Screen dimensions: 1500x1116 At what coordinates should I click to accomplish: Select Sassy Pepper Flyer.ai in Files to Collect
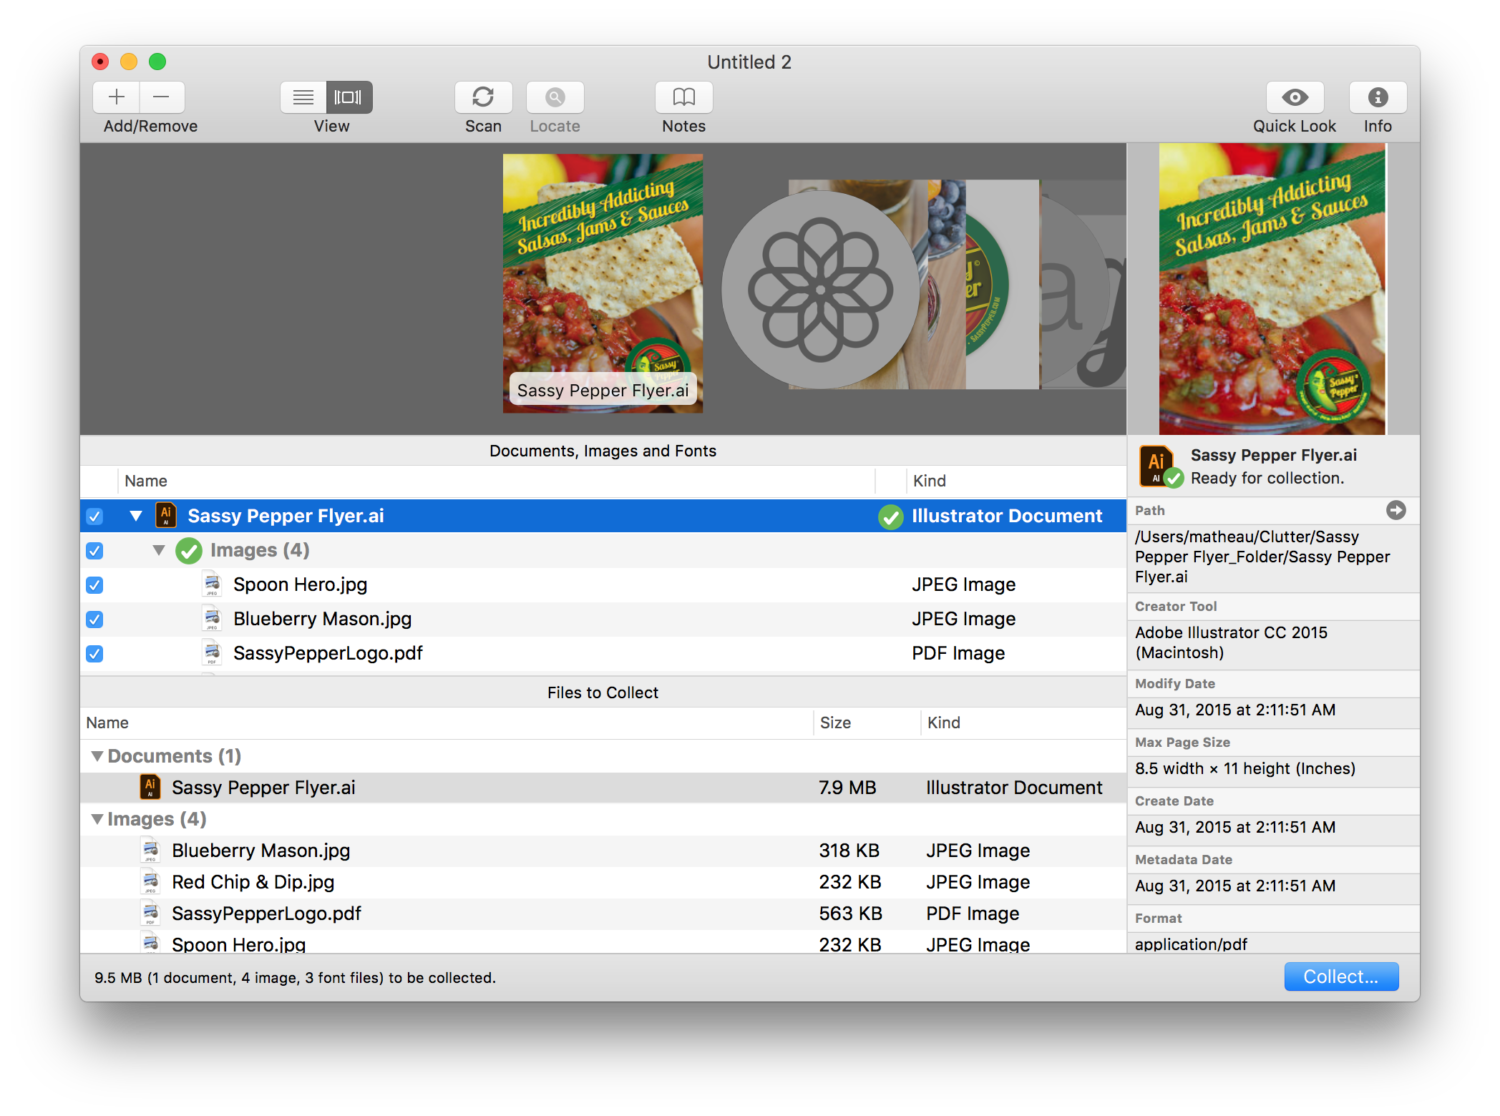click(603, 787)
